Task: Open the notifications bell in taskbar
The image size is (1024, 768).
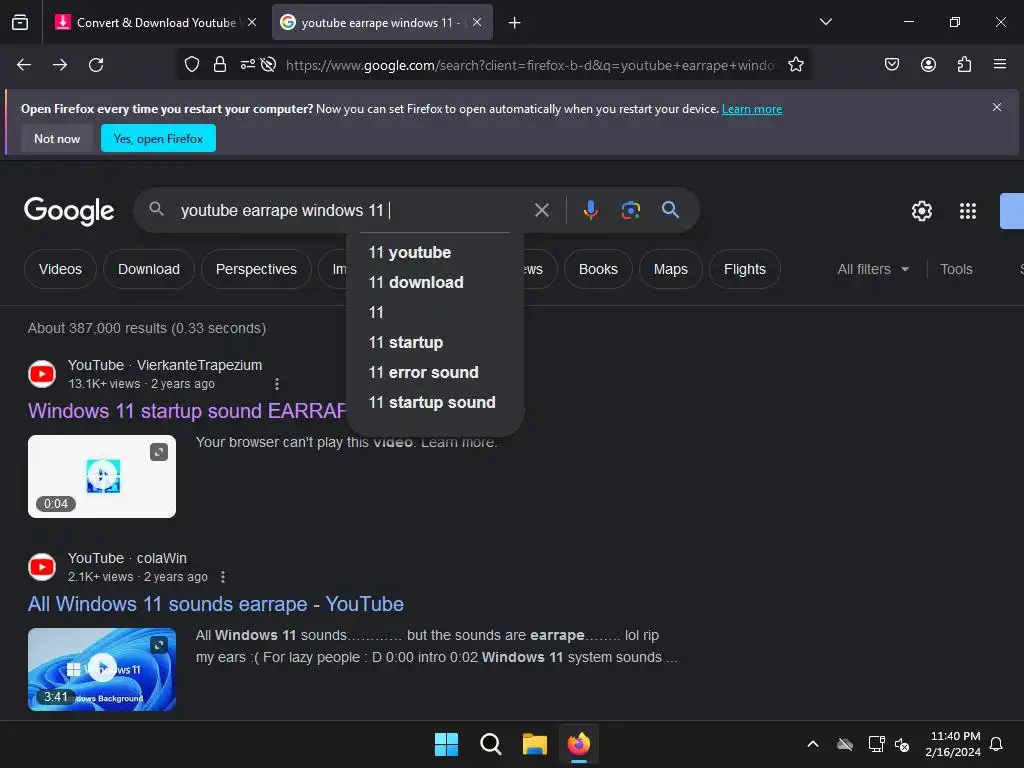Action: (996, 744)
